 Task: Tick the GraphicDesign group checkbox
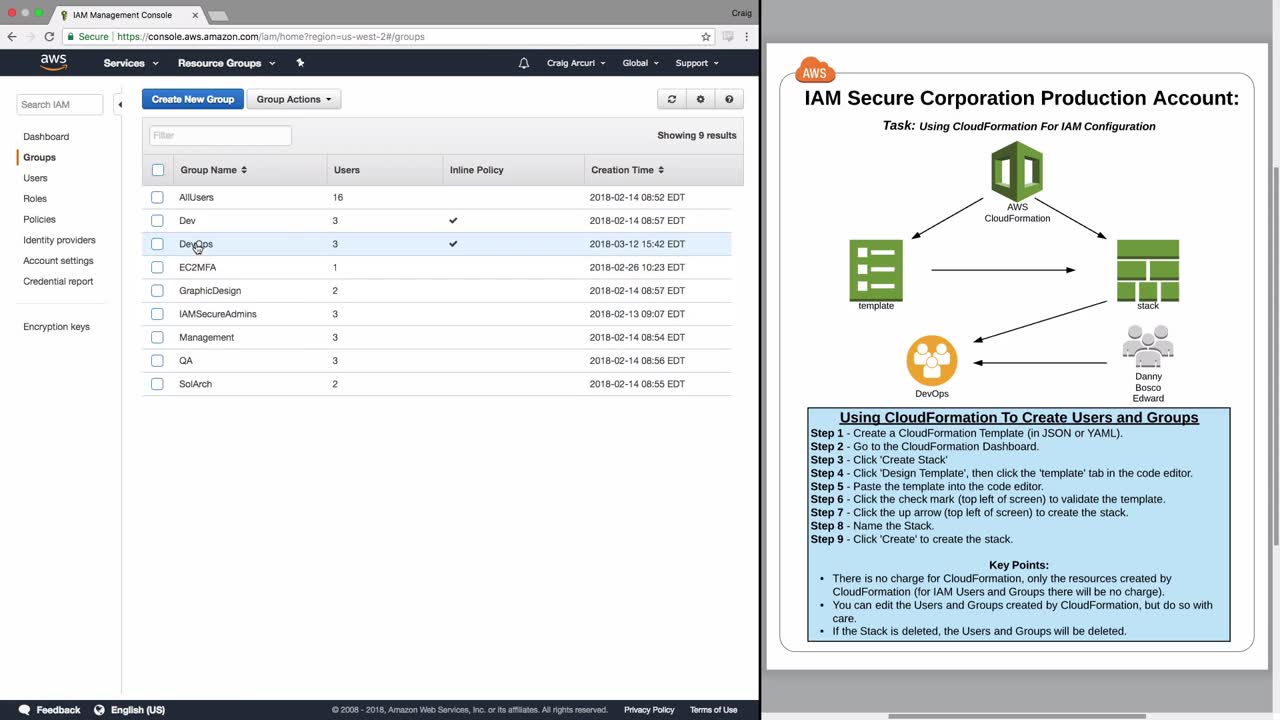[x=157, y=290]
